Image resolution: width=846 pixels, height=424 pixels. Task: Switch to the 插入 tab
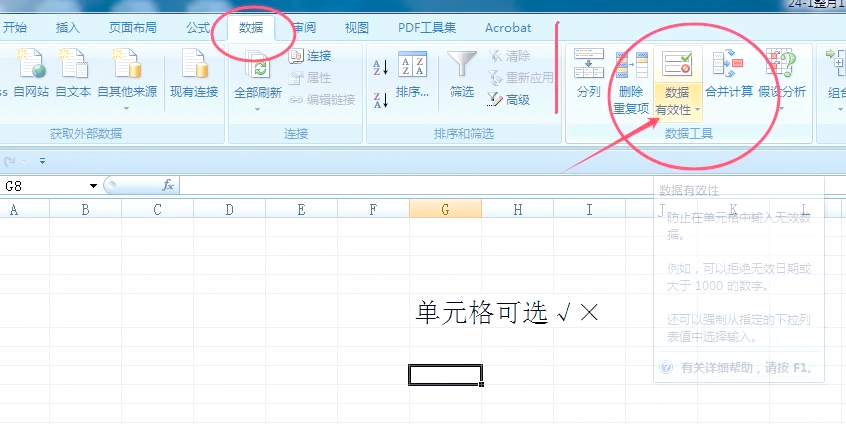click(x=67, y=28)
